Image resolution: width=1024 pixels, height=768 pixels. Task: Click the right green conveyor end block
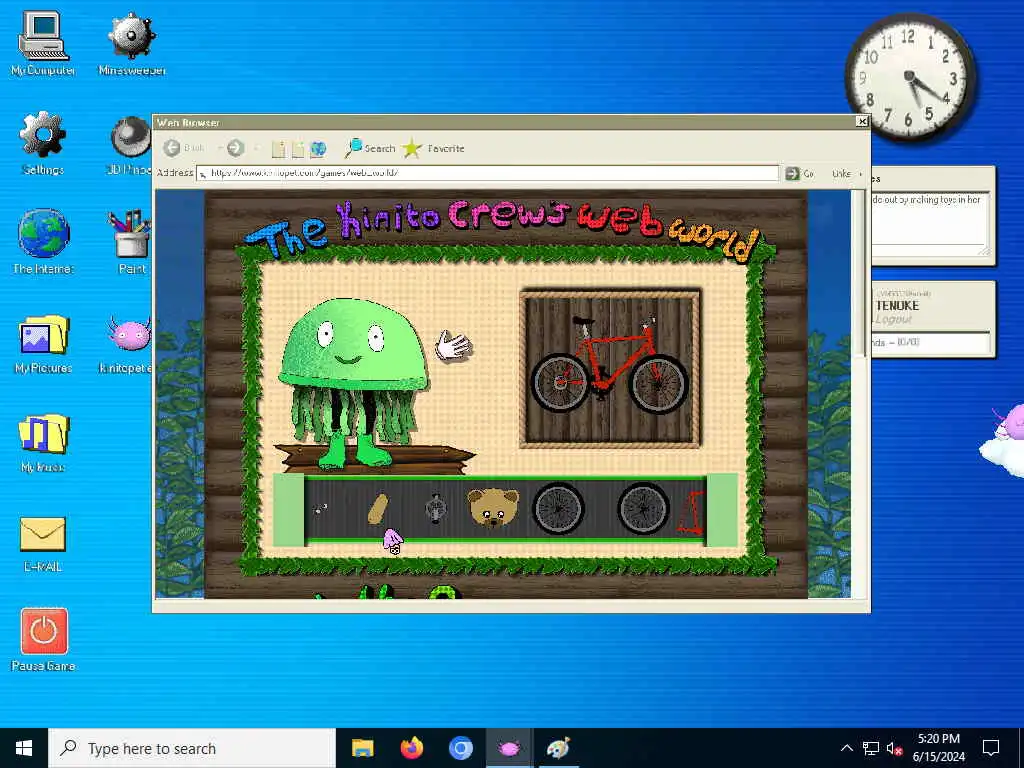click(x=722, y=509)
